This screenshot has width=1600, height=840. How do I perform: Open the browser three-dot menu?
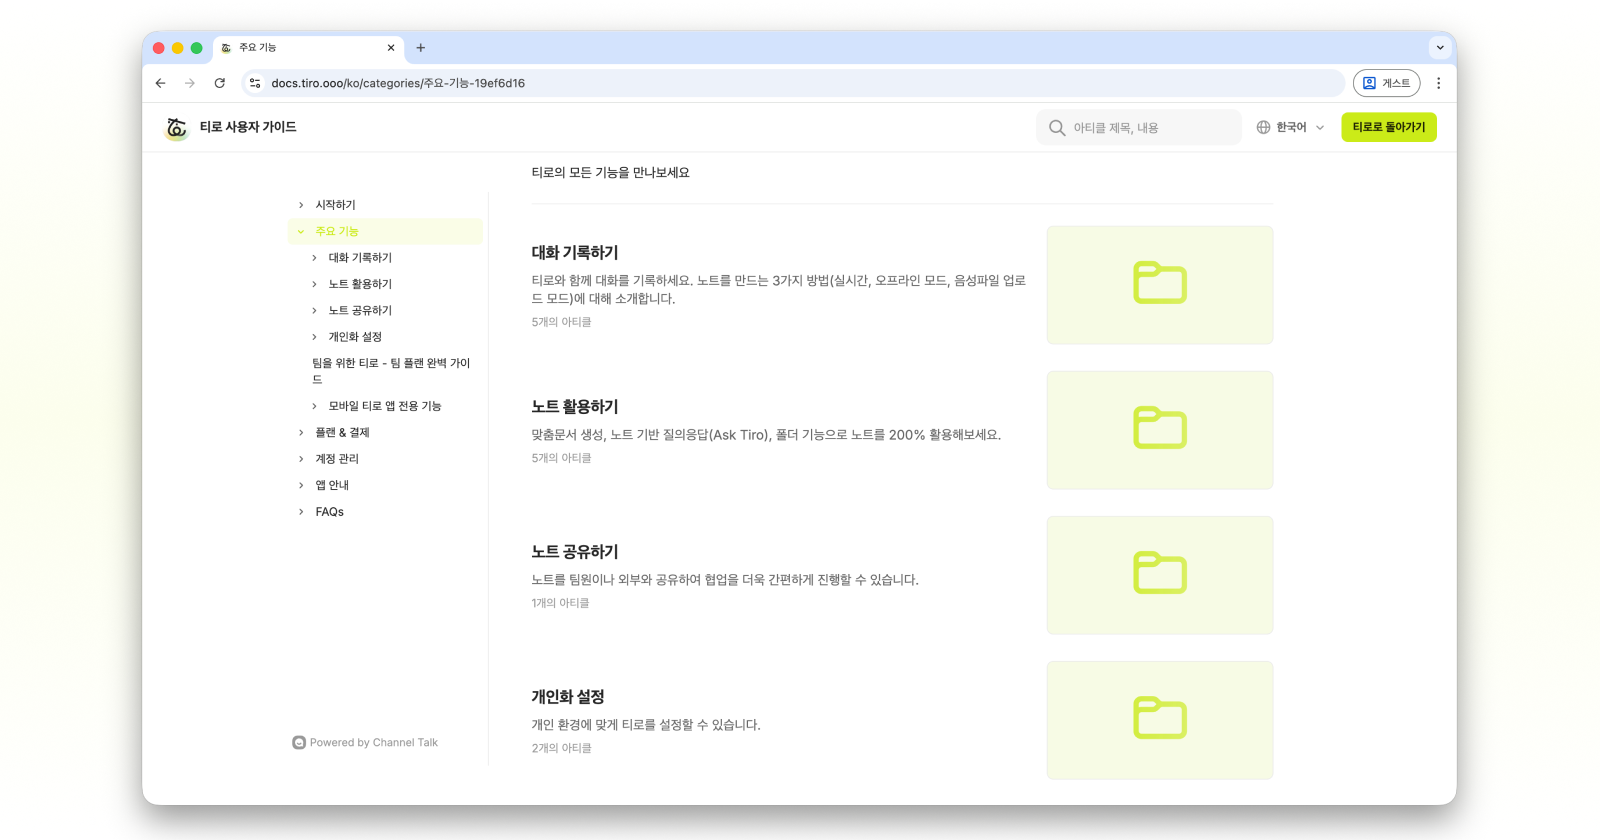click(1439, 83)
